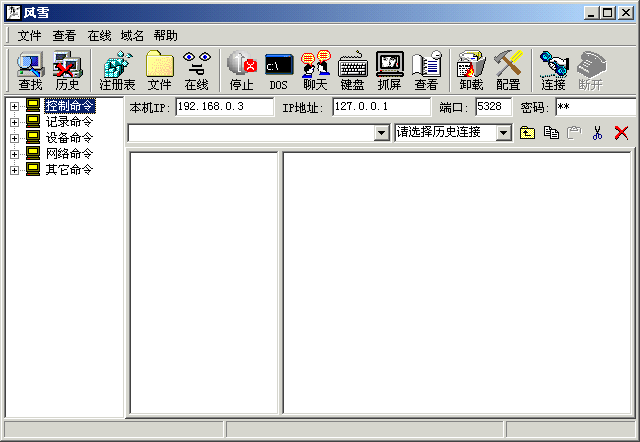Click the 连接 (Connect) toolbar icon
The height and width of the screenshot is (442, 640).
click(553, 70)
